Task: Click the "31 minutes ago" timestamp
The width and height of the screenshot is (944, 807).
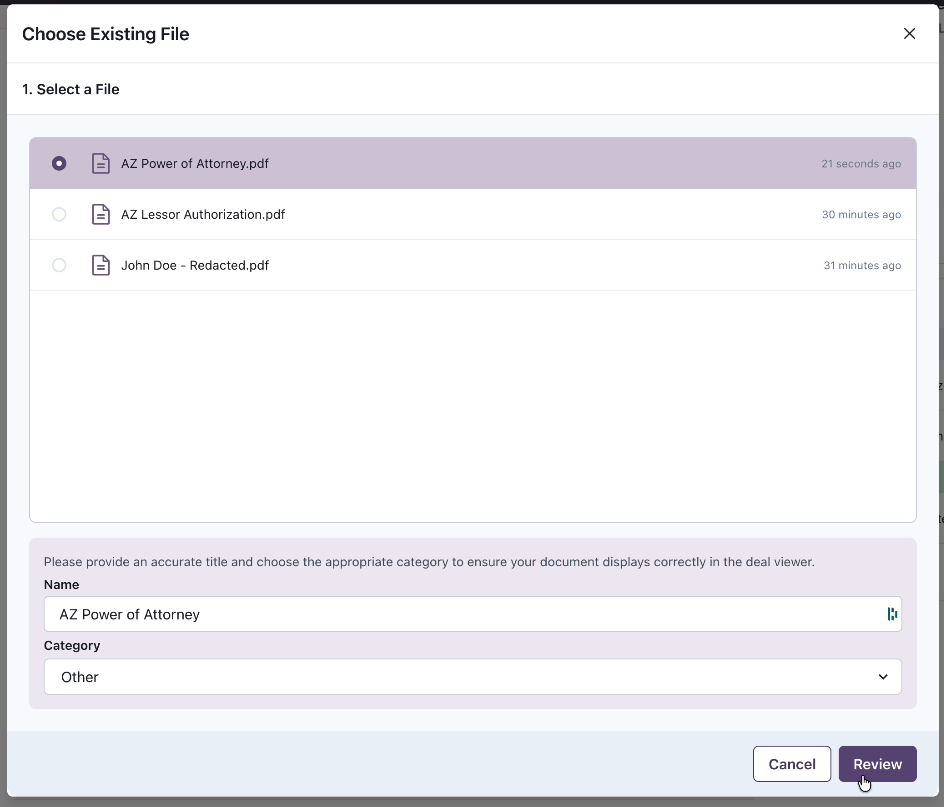Action: coord(860,266)
